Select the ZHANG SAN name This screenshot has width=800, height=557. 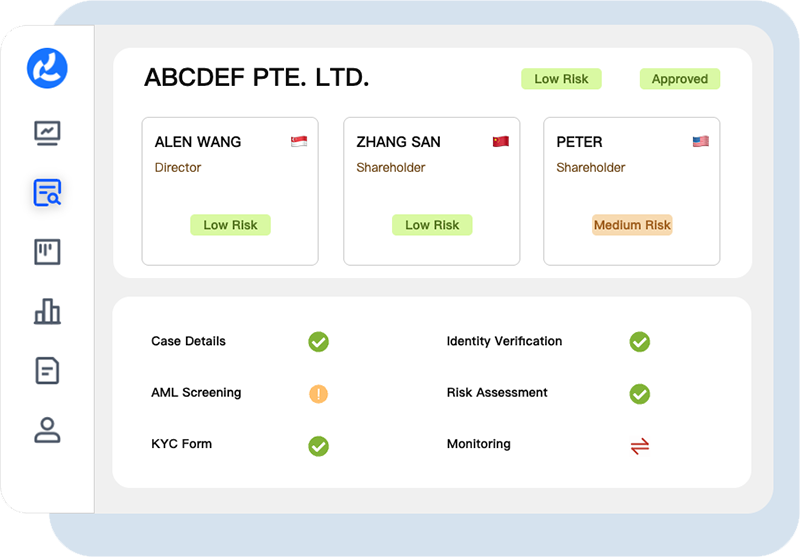[398, 142]
